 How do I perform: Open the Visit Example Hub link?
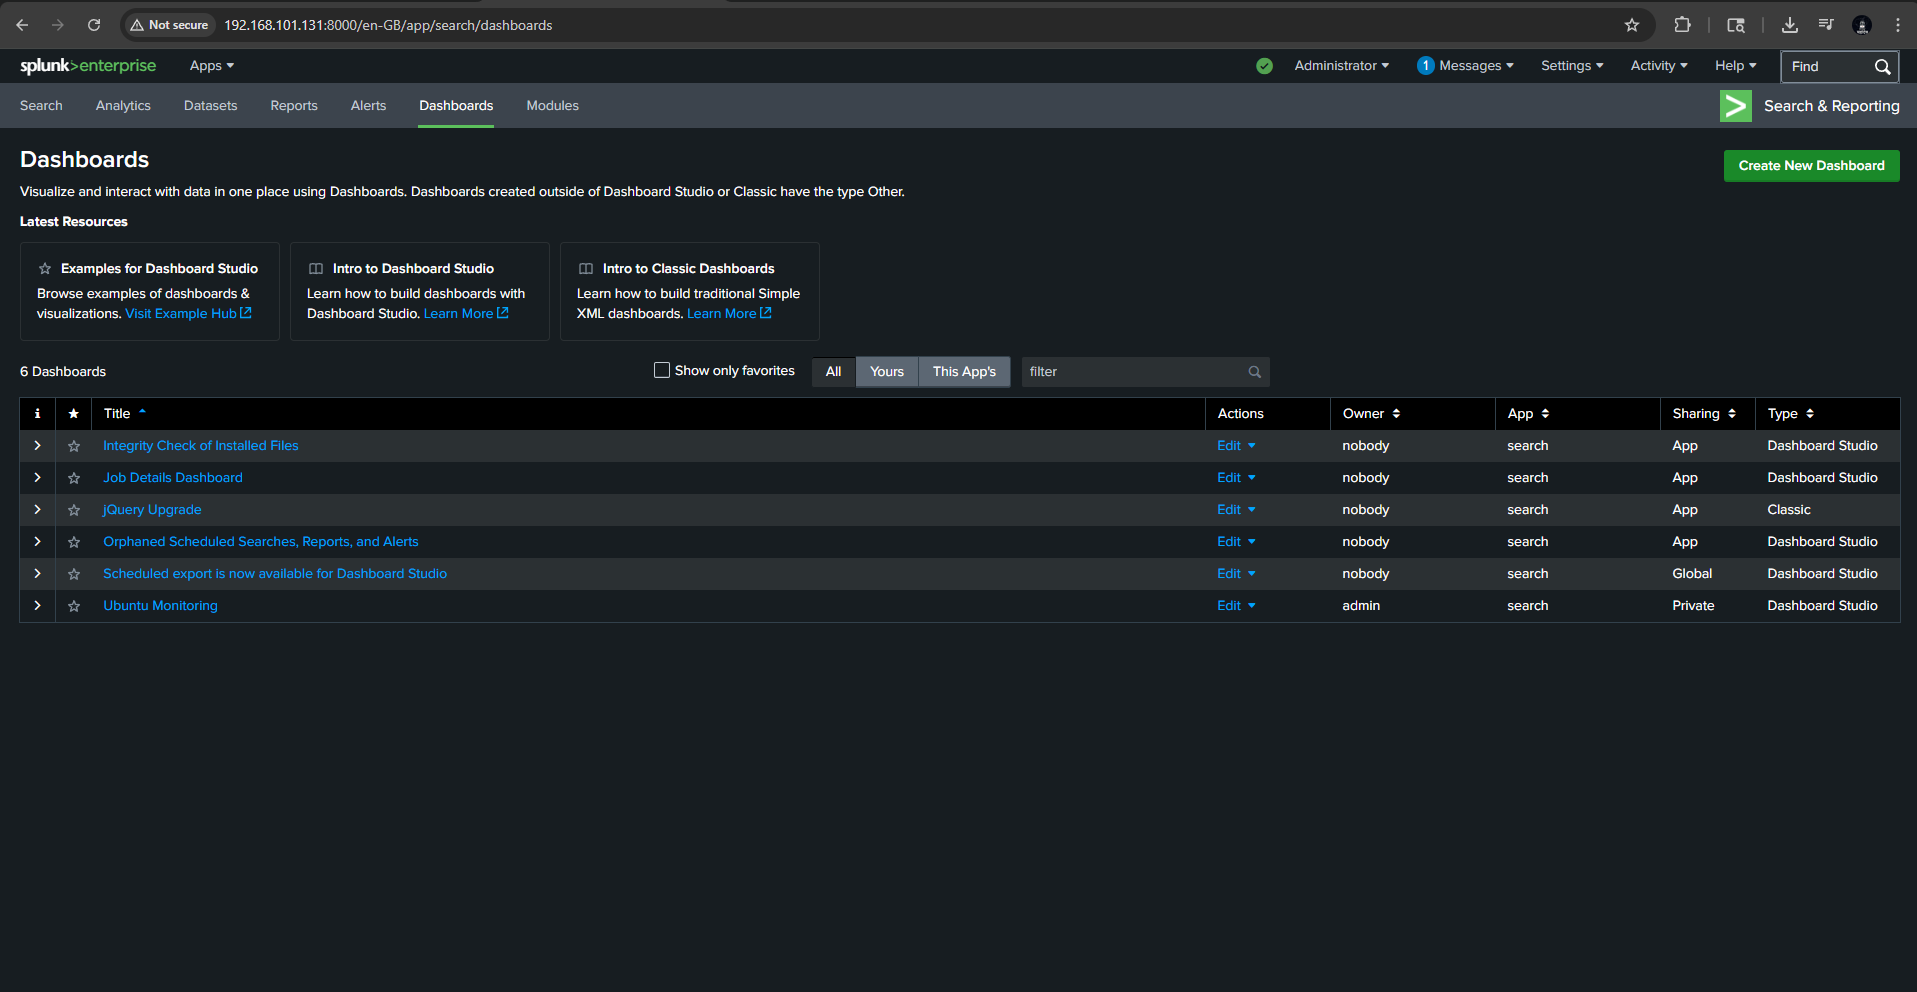pyautogui.click(x=188, y=314)
